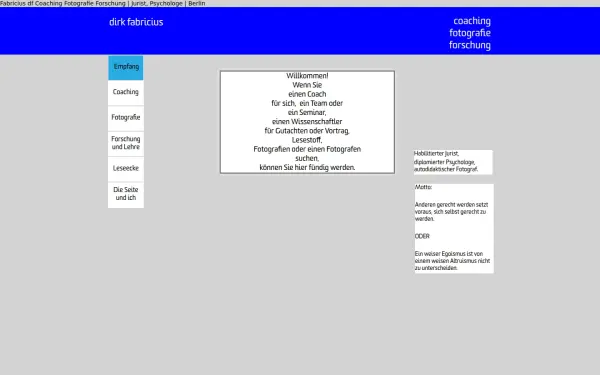Visit Die Seite und ich page

click(126, 194)
